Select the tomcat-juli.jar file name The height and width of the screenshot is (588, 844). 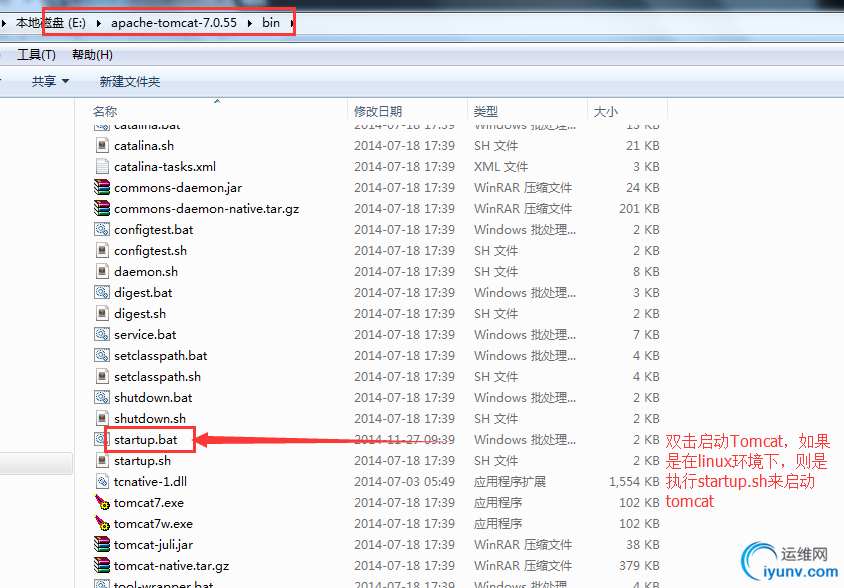pos(153,544)
